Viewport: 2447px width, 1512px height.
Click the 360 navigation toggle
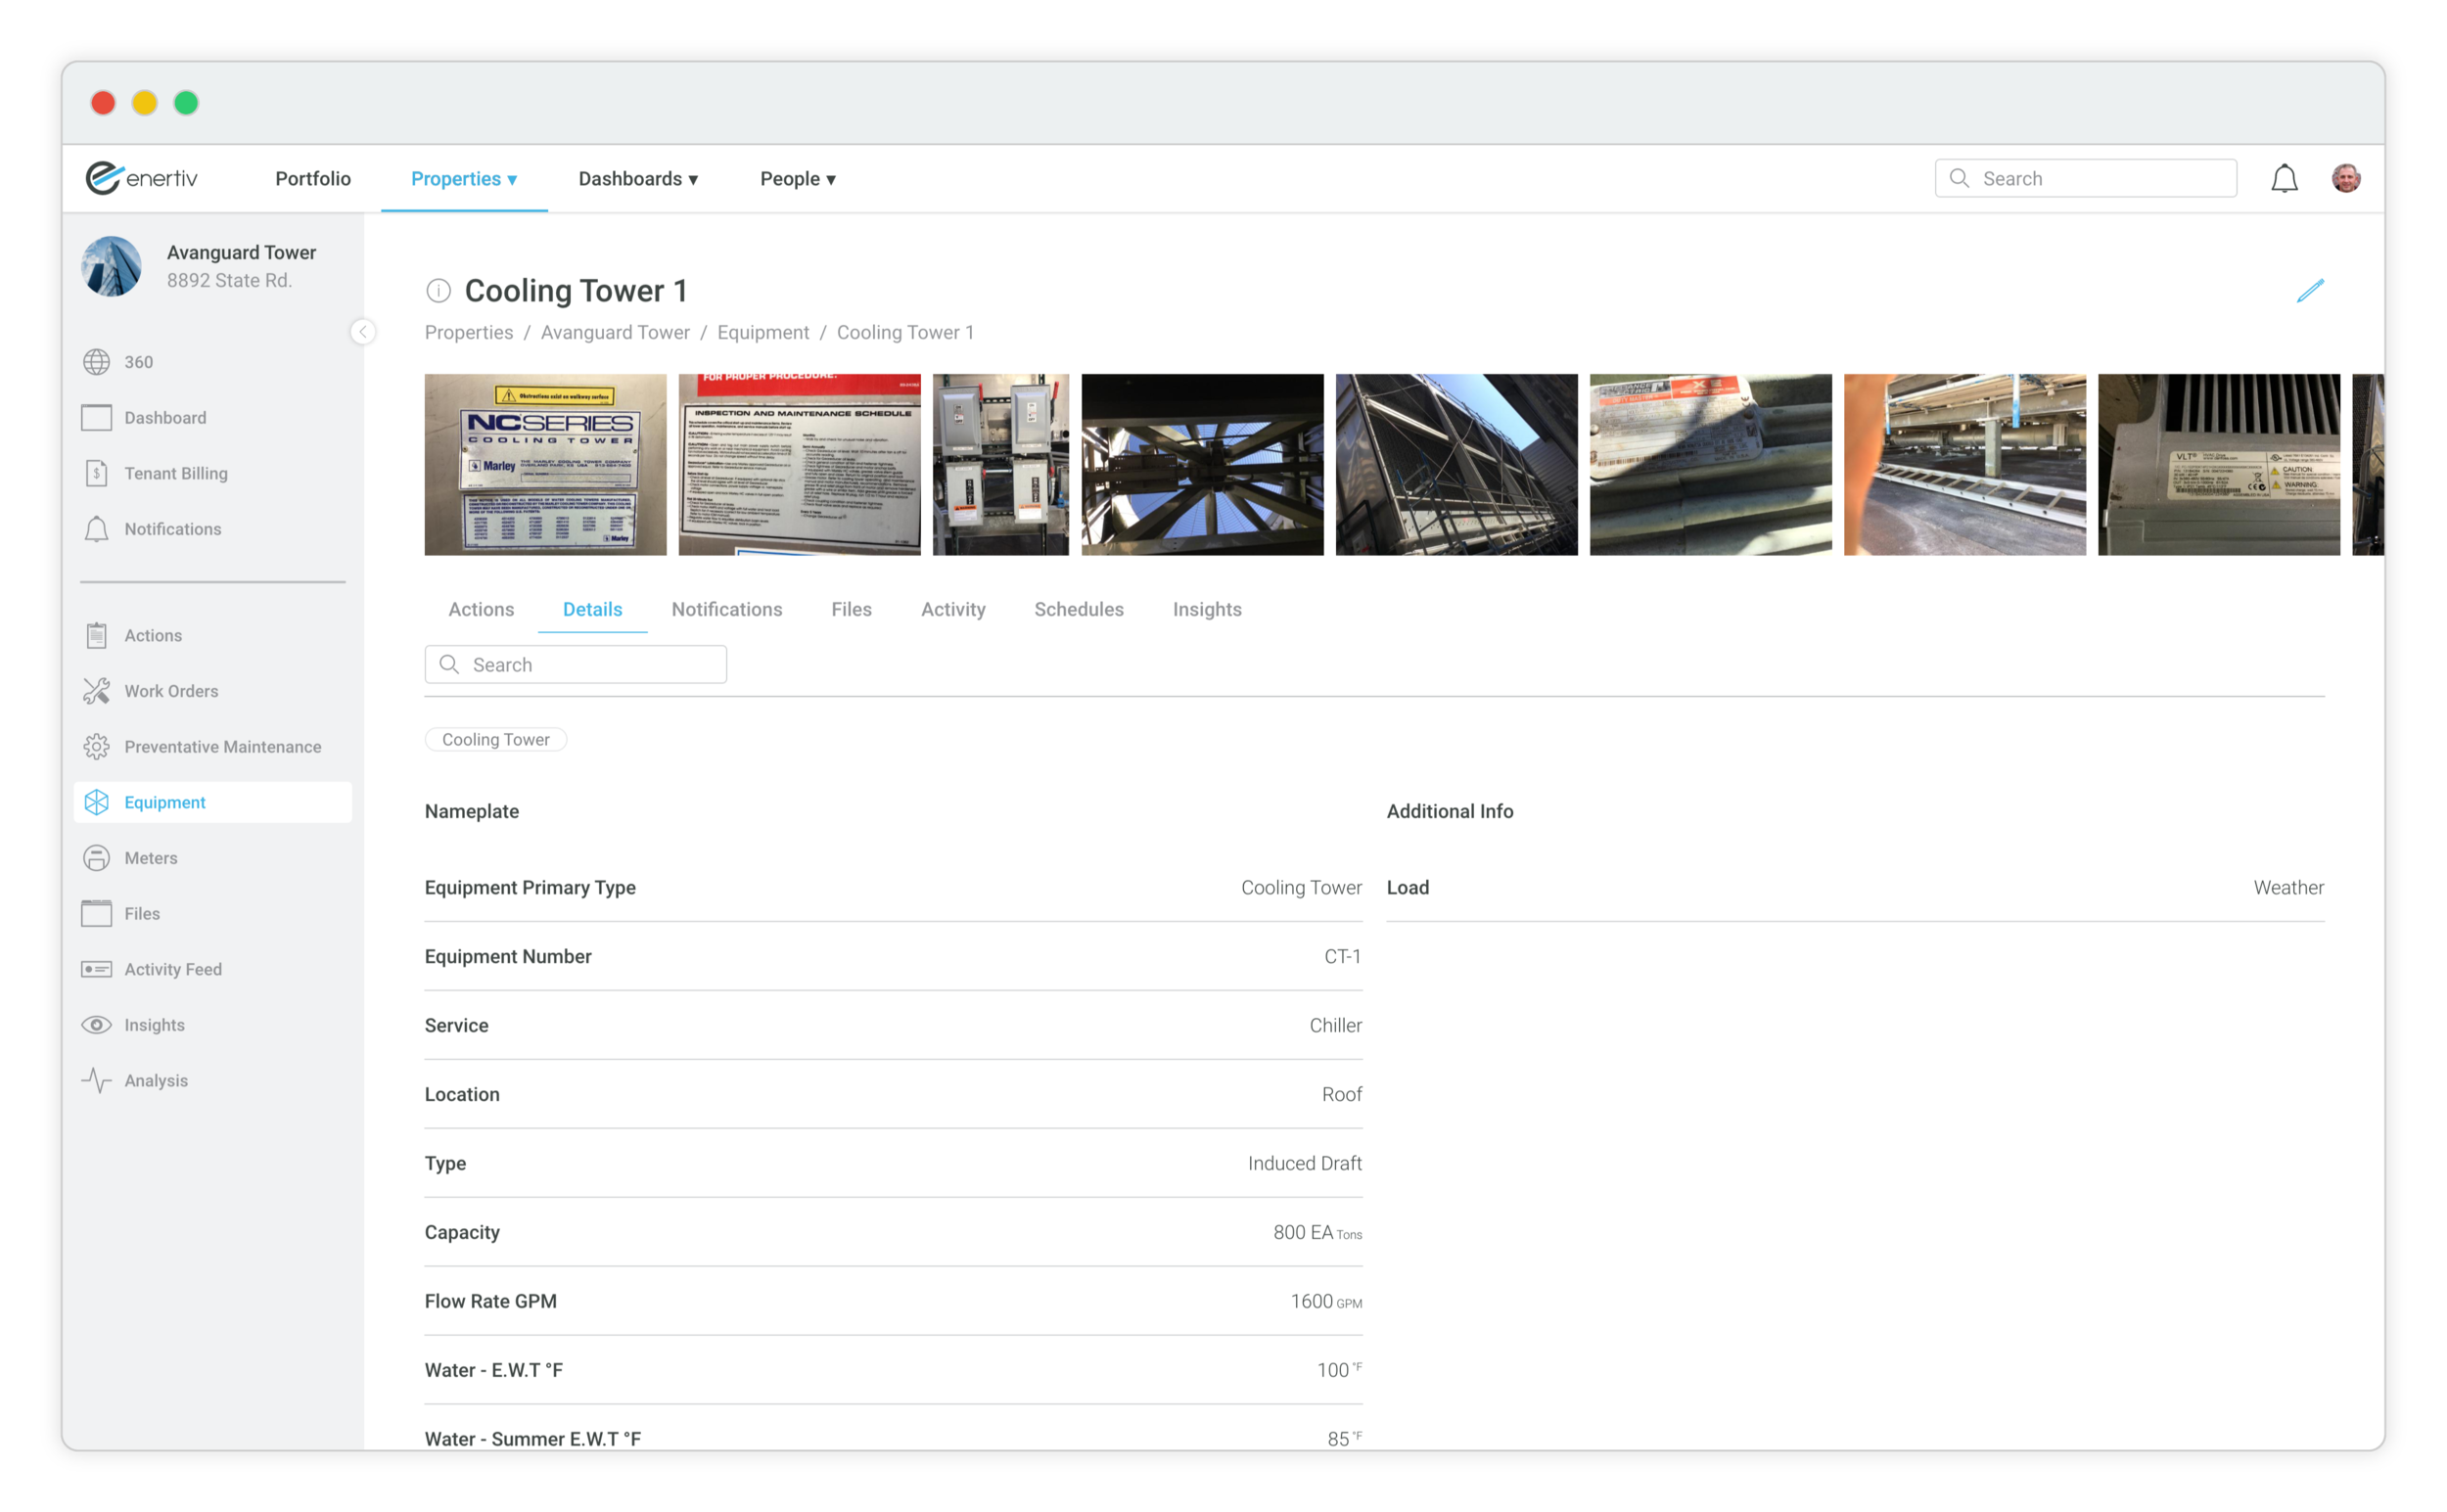point(138,360)
